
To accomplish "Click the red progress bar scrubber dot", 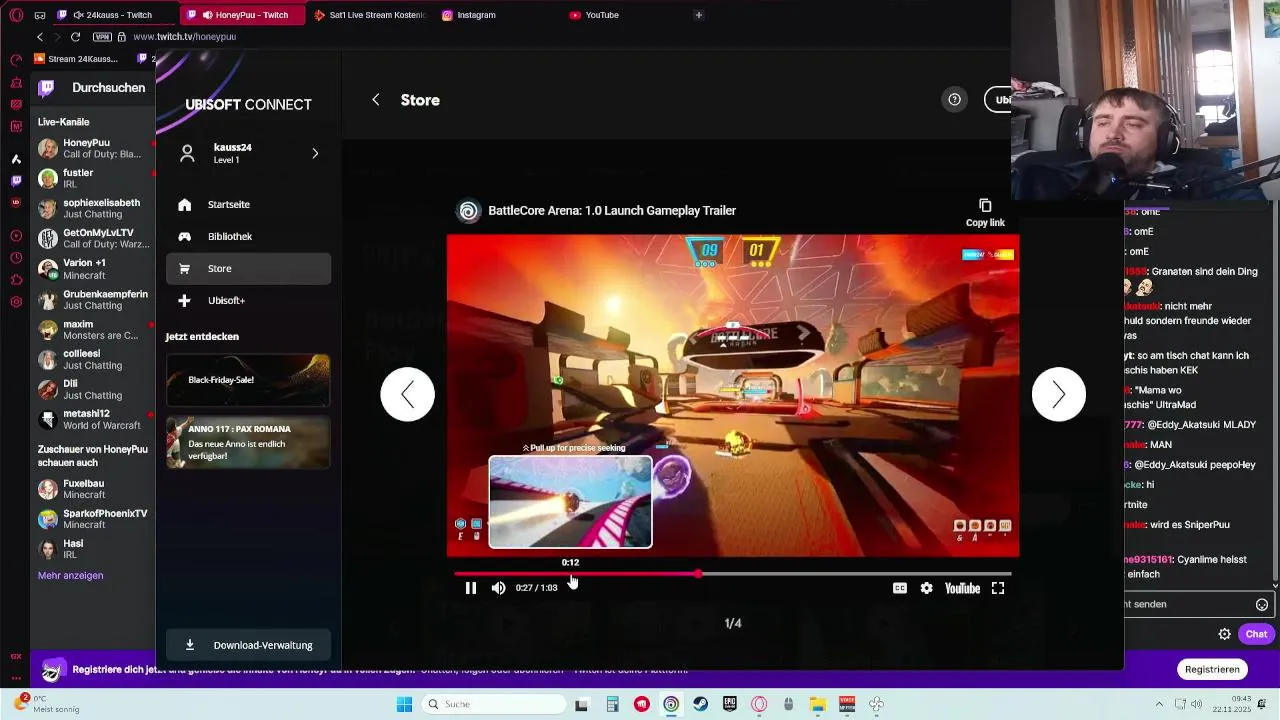I will point(698,574).
